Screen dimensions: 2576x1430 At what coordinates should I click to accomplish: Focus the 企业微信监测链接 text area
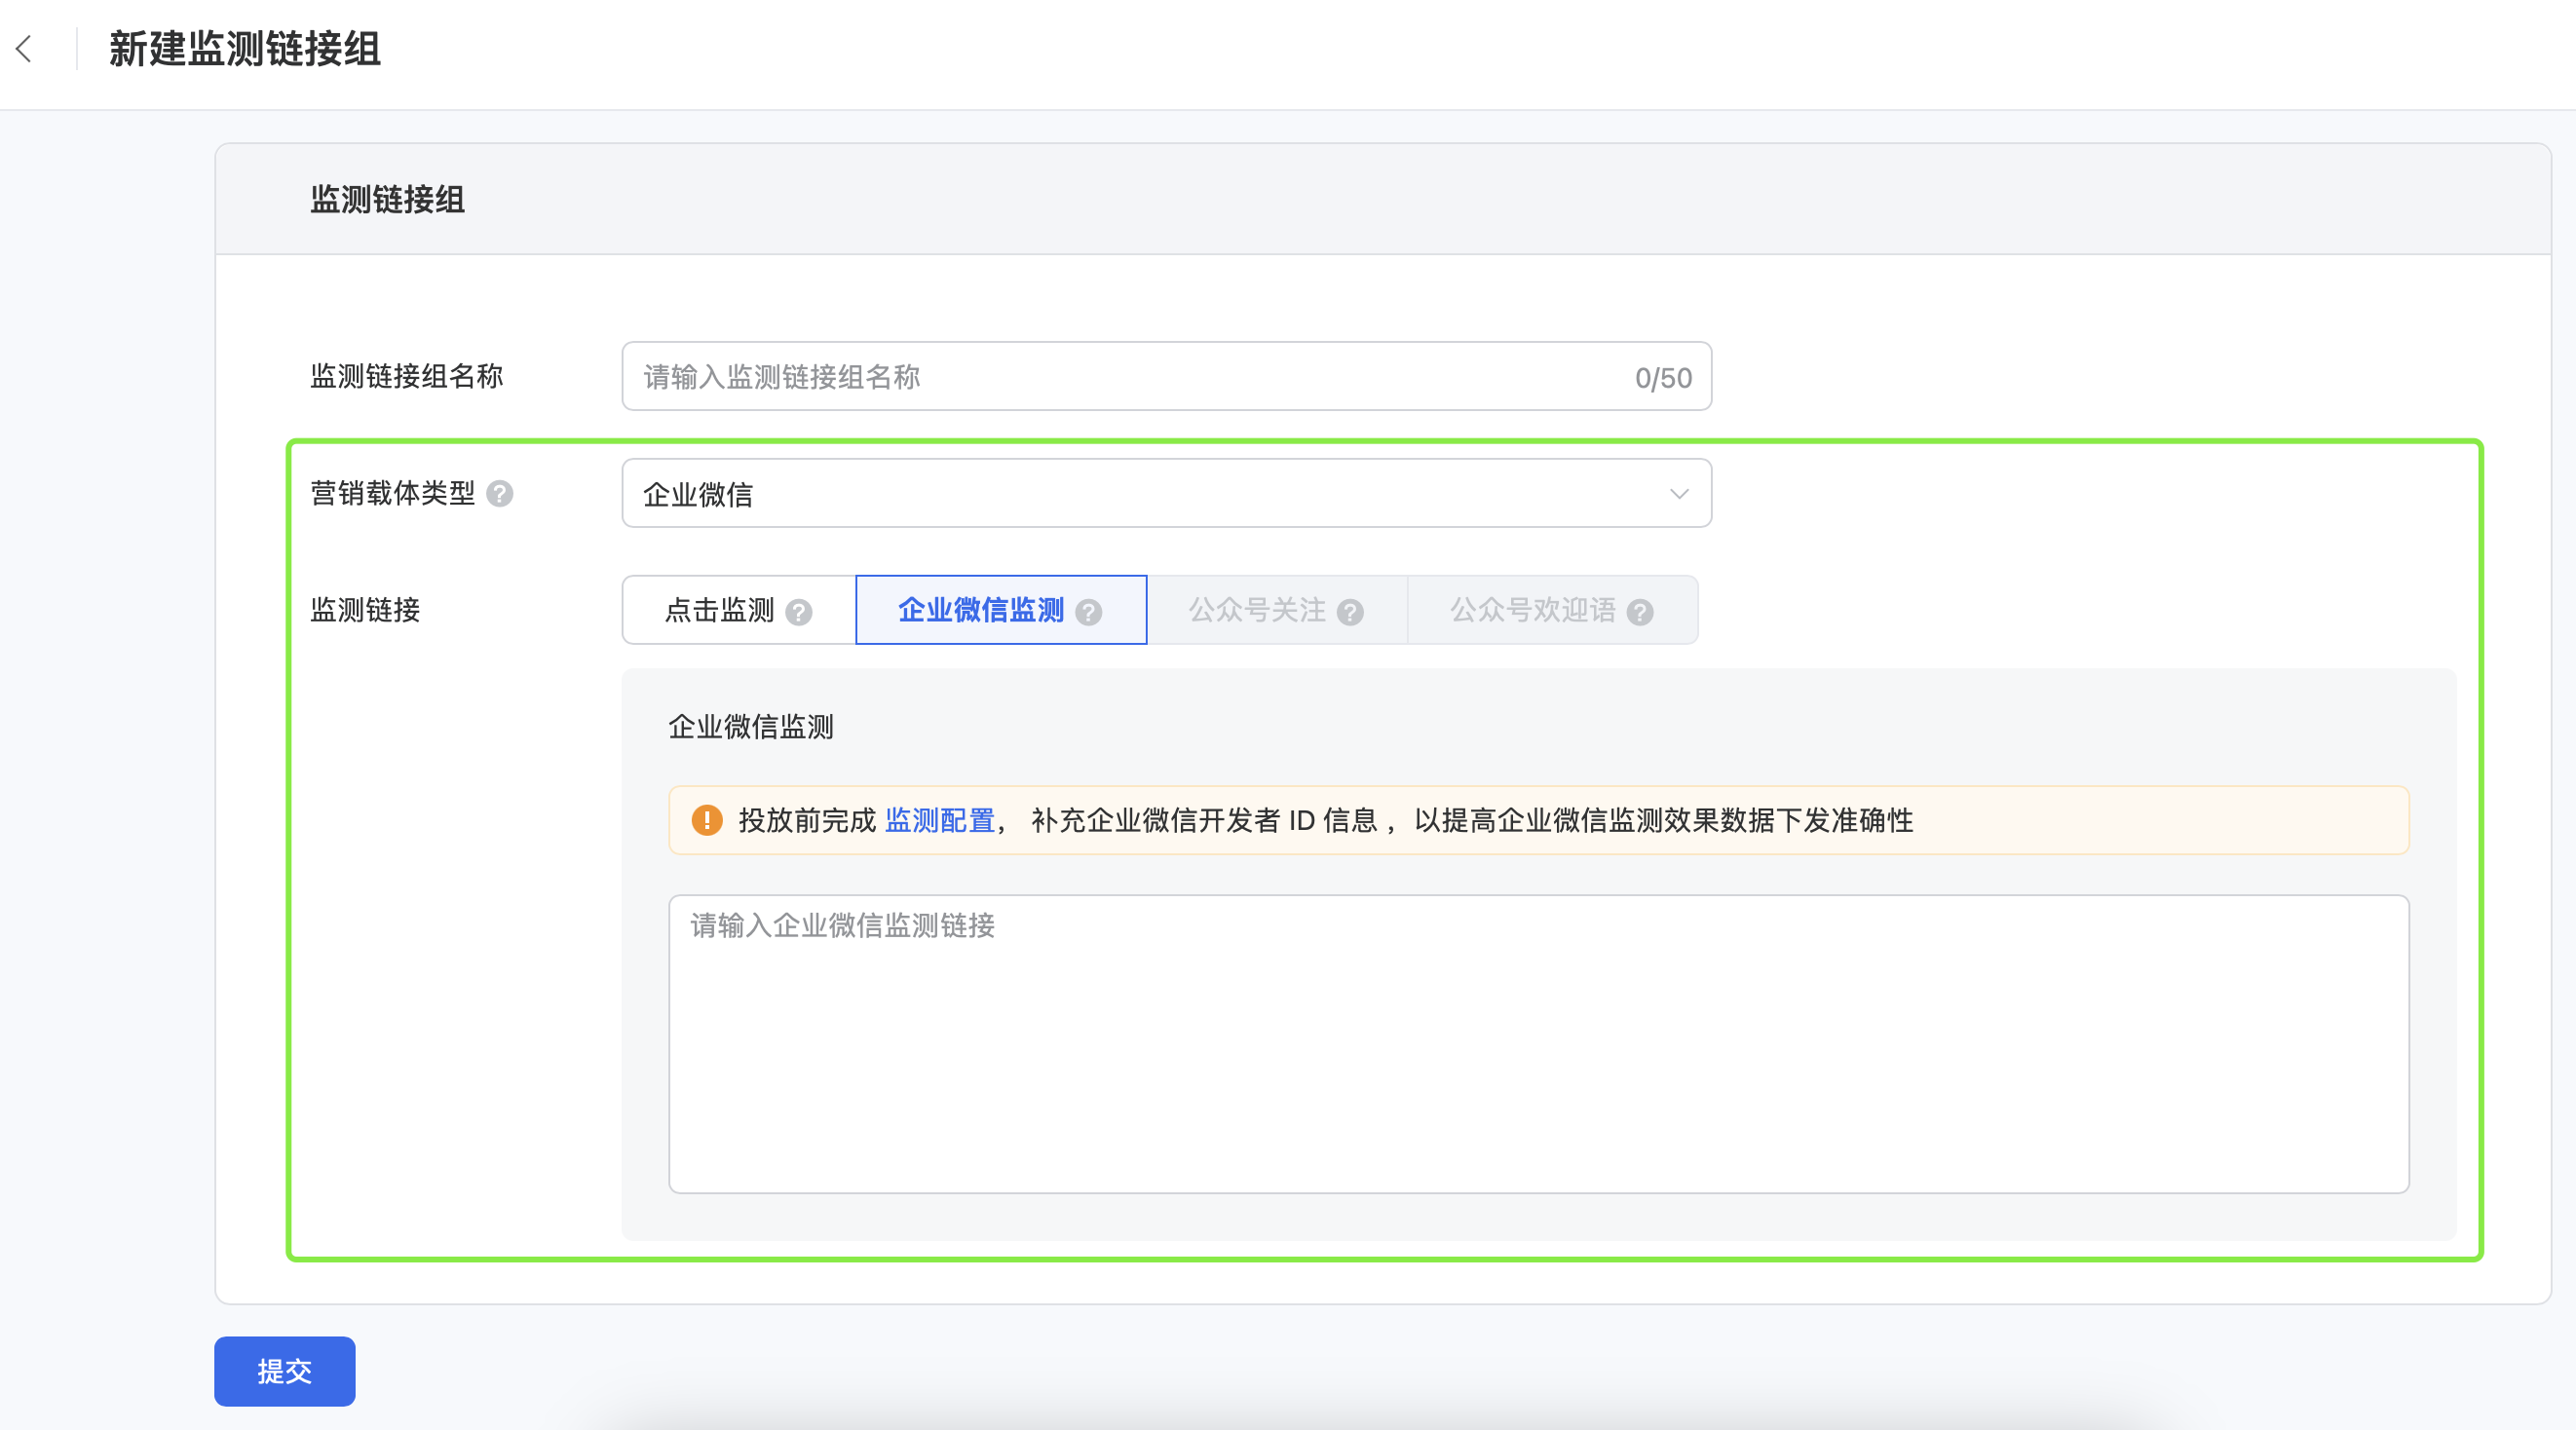[1538, 1044]
